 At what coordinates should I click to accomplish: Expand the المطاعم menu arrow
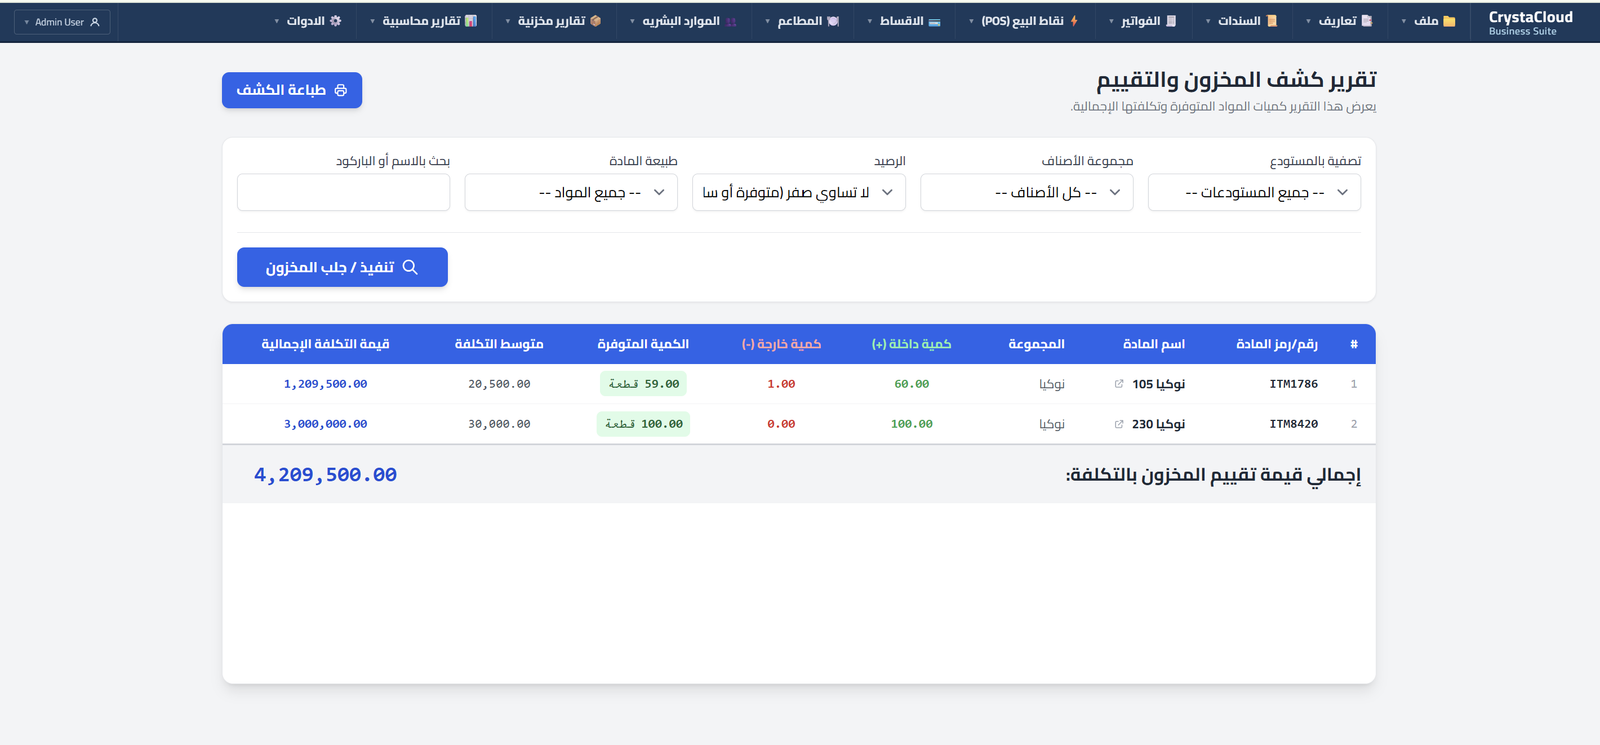pyautogui.click(x=767, y=21)
